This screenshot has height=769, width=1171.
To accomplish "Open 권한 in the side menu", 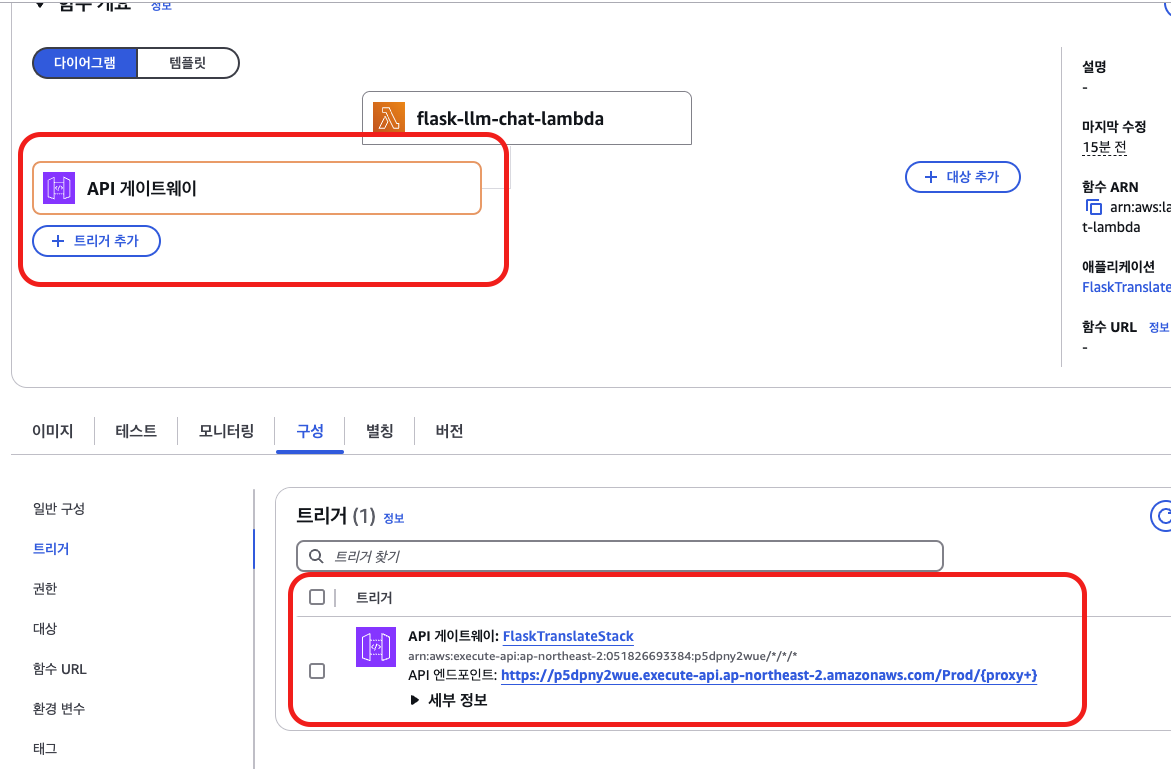I will pos(45,588).
